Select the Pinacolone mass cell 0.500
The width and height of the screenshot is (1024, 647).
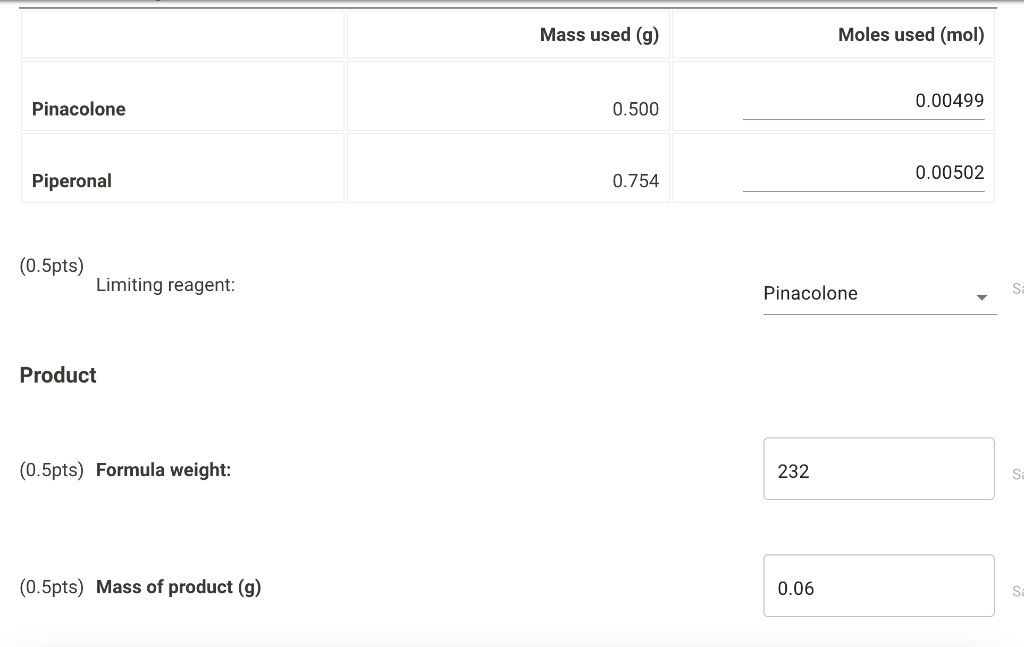(x=635, y=109)
